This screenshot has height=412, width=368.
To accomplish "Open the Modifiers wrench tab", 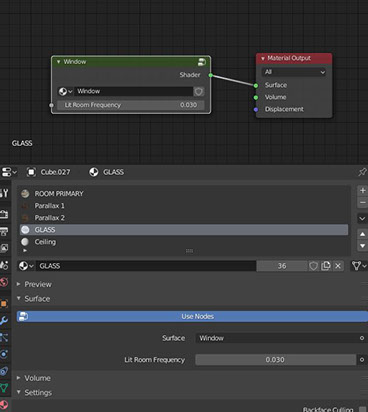I will [4, 320].
